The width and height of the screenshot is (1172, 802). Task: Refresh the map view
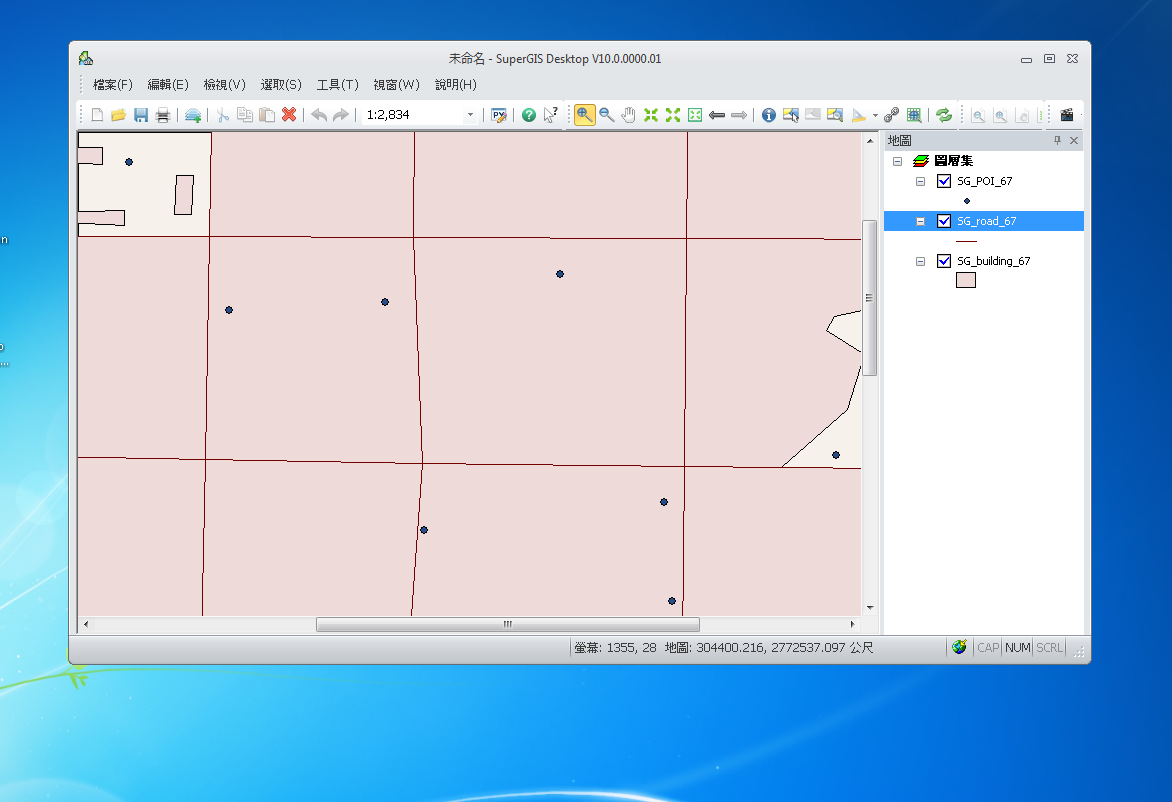(x=944, y=115)
